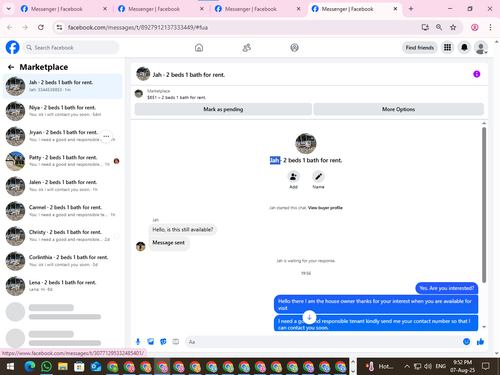Switch to third Messenger tab
Image resolution: width=500 pixels, height=375 pixels.
[258, 9]
